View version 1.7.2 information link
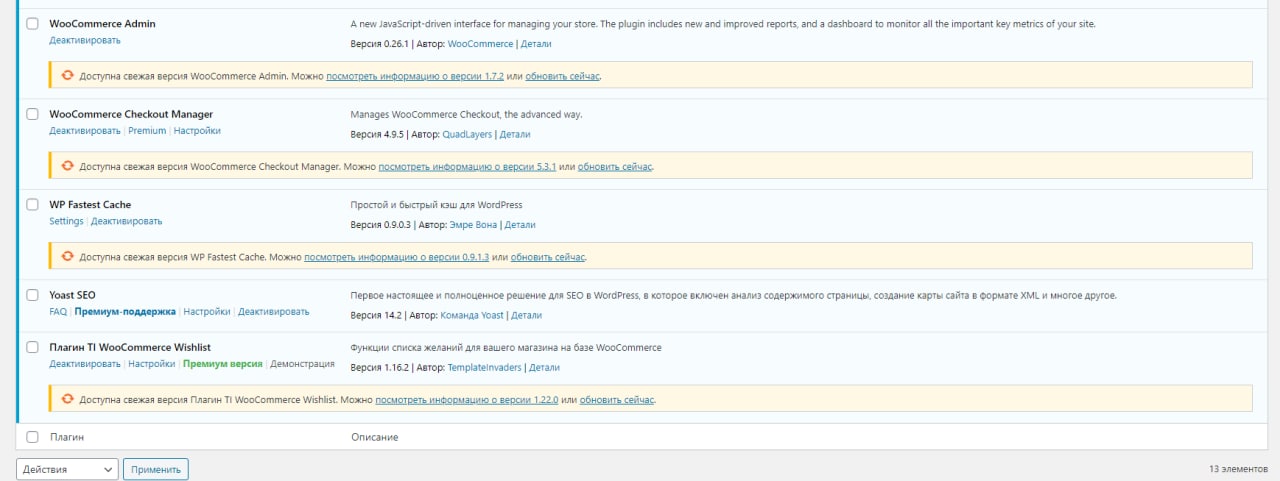 tap(414, 76)
